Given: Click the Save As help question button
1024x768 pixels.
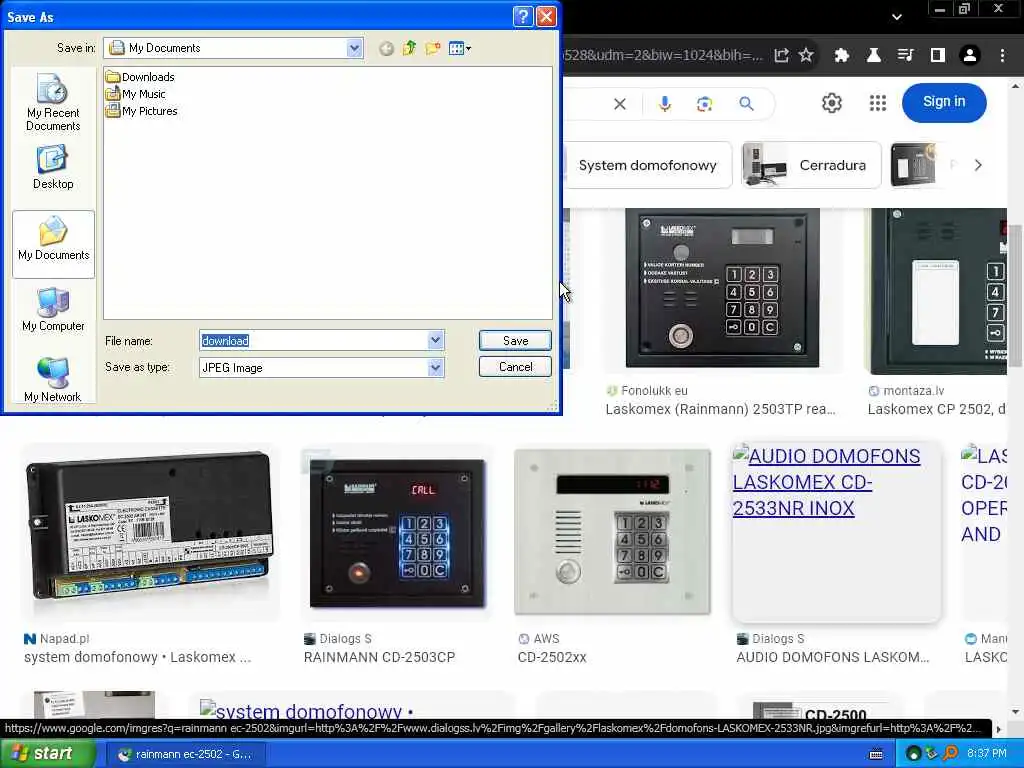Looking at the screenshot, I should click(522, 16).
